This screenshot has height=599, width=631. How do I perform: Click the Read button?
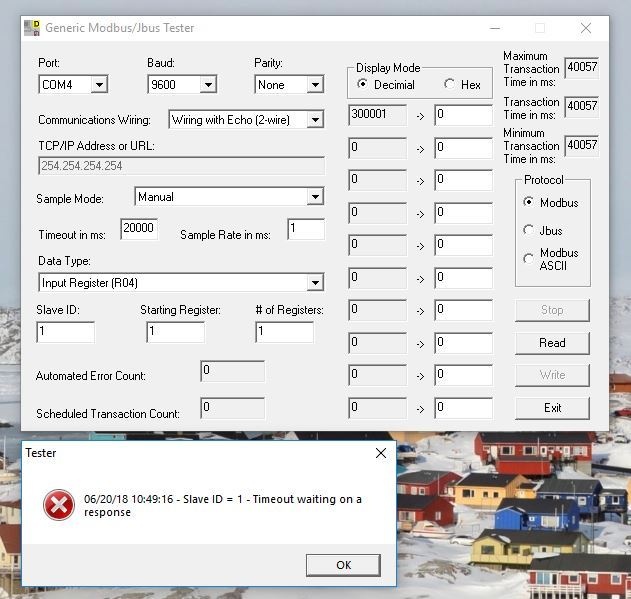click(552, 343)
